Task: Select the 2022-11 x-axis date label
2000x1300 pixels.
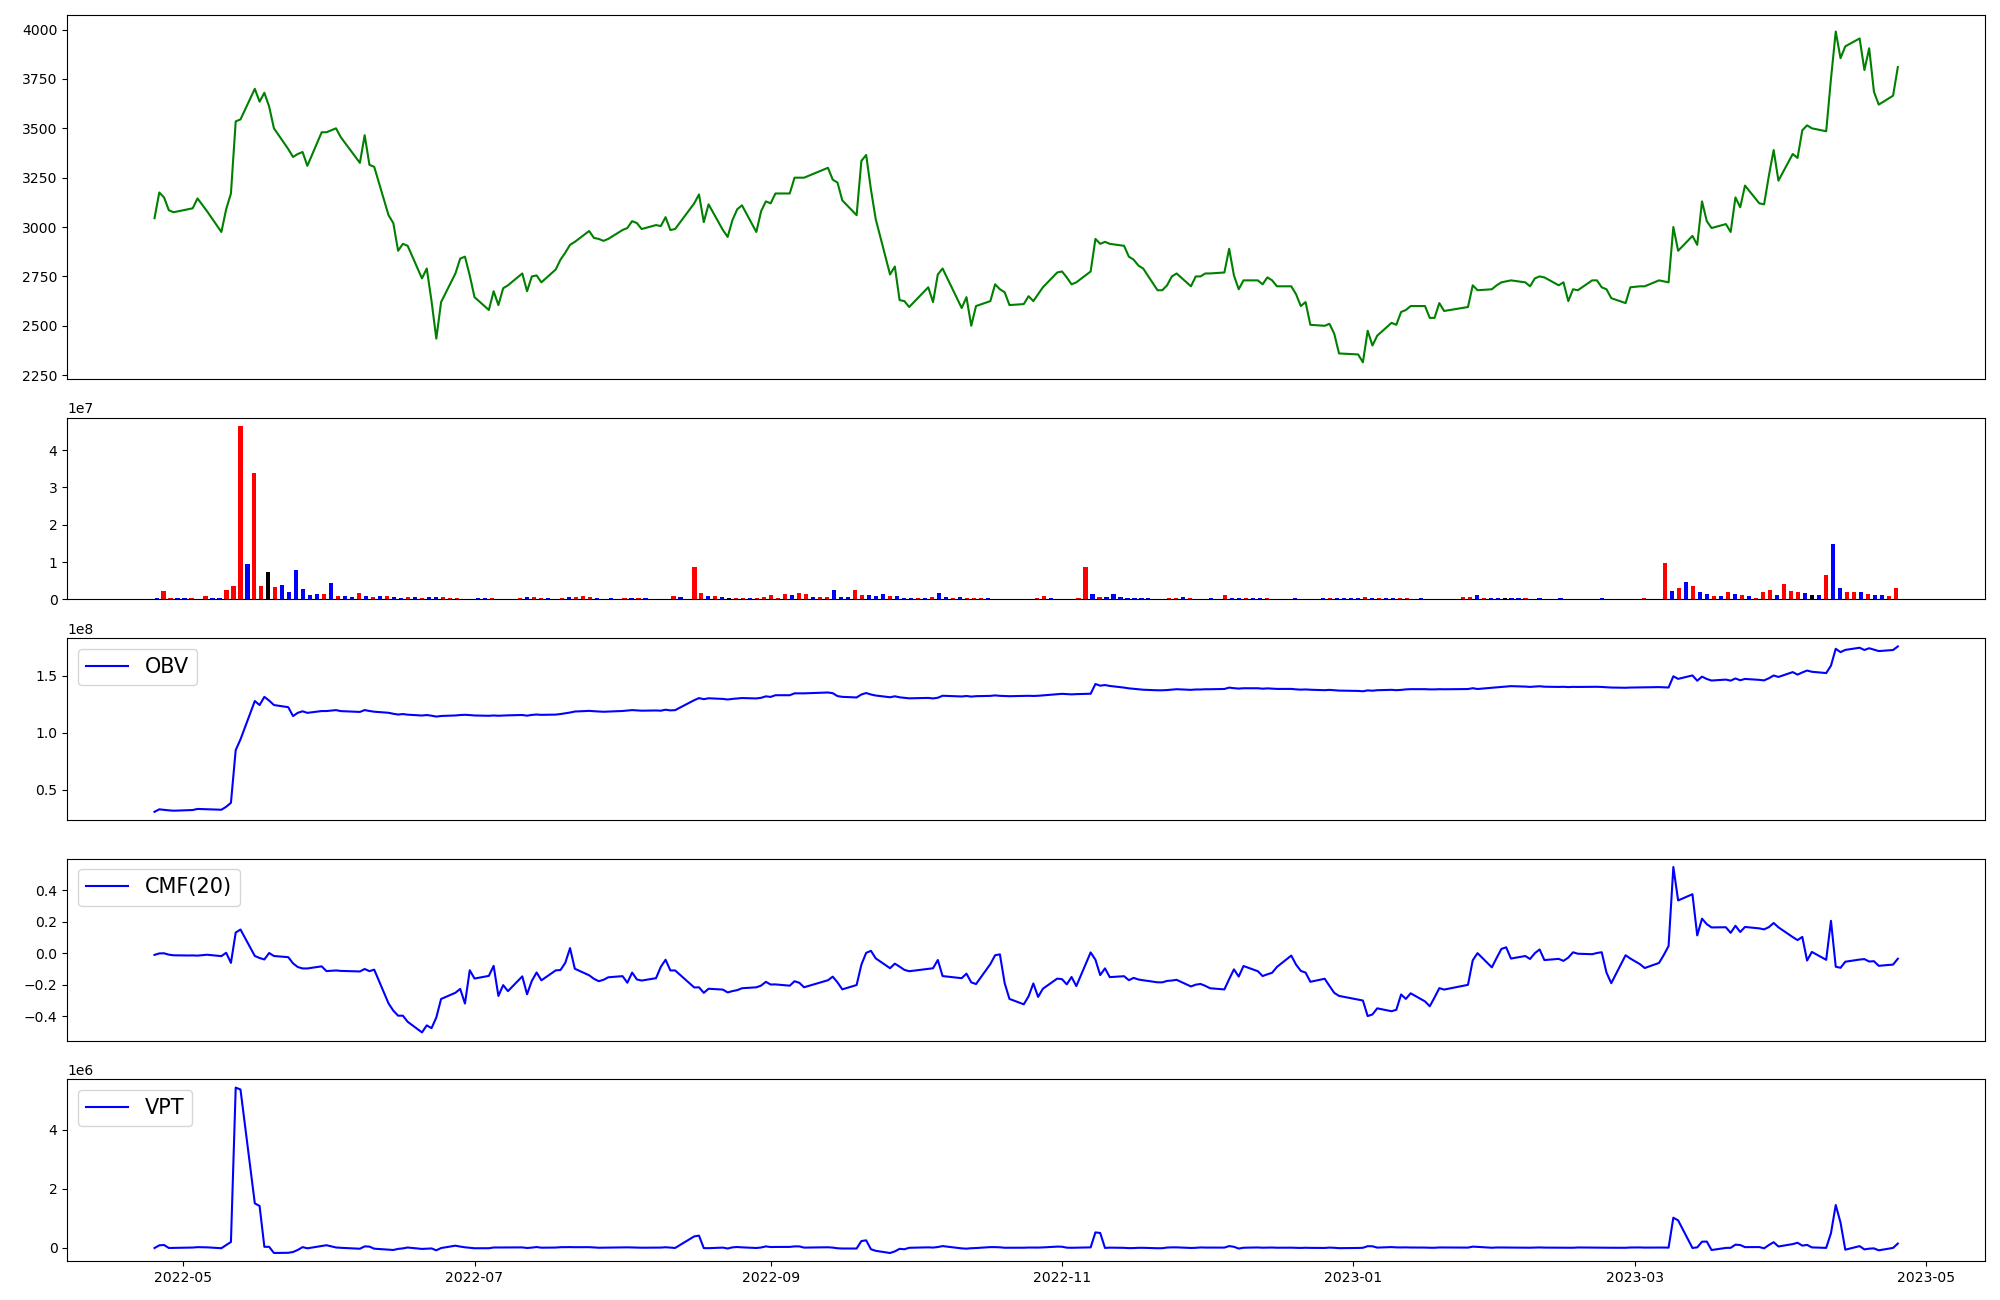Action: pyautogui.click(x=1062, y=1276)
